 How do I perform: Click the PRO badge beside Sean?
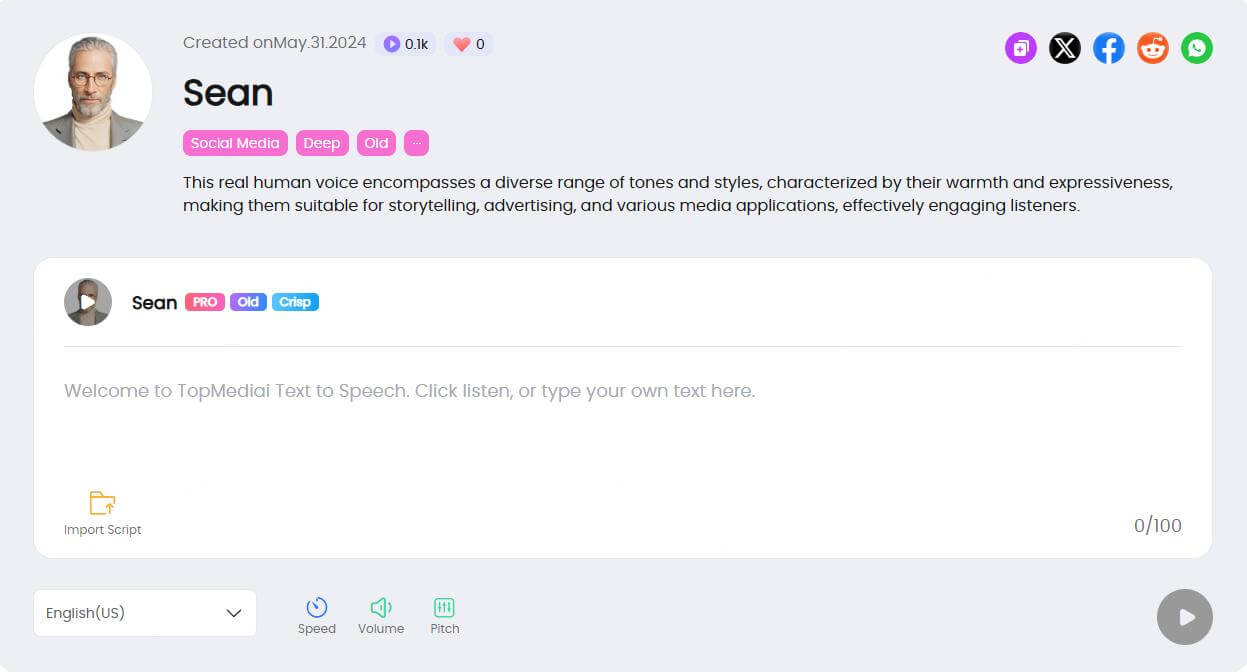pyautogui.click(x=205, y=302)
